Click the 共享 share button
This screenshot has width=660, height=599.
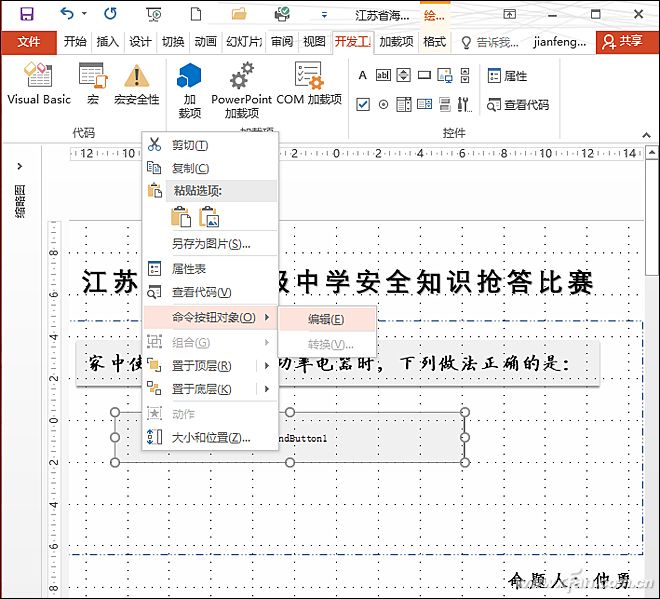point(622,42)
